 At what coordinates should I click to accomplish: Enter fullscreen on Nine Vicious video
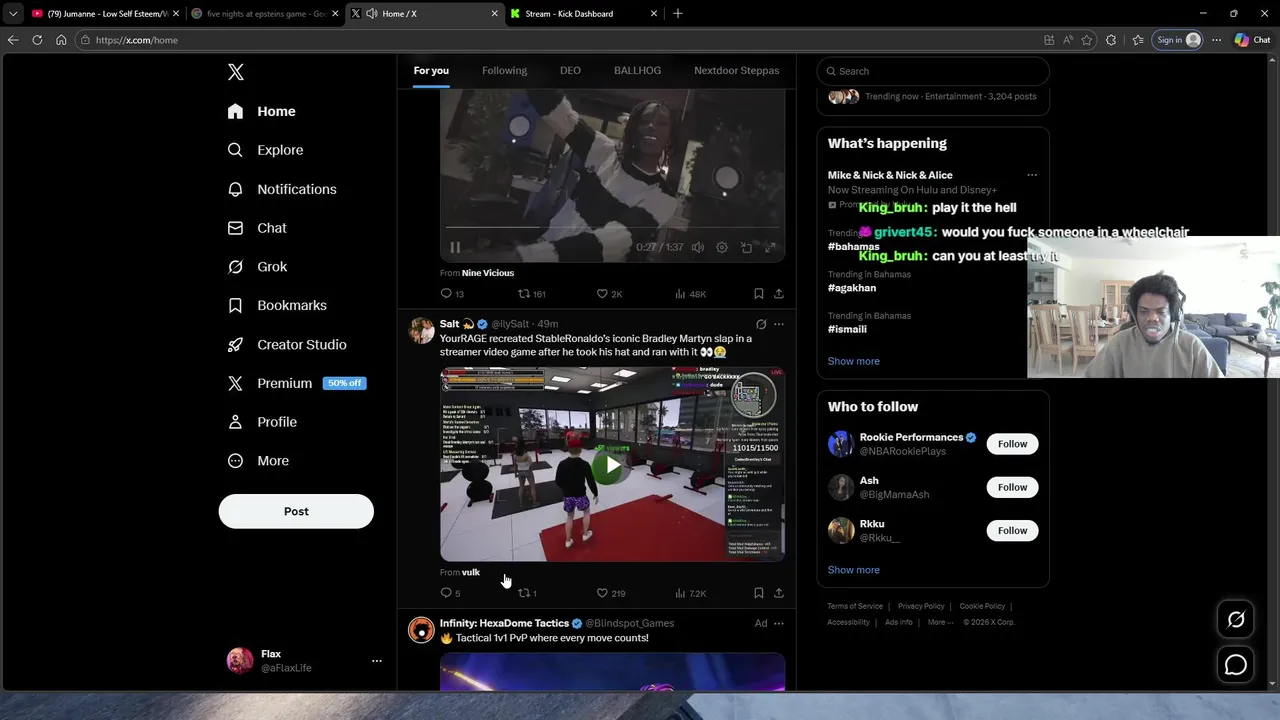[x=770, y=247]
